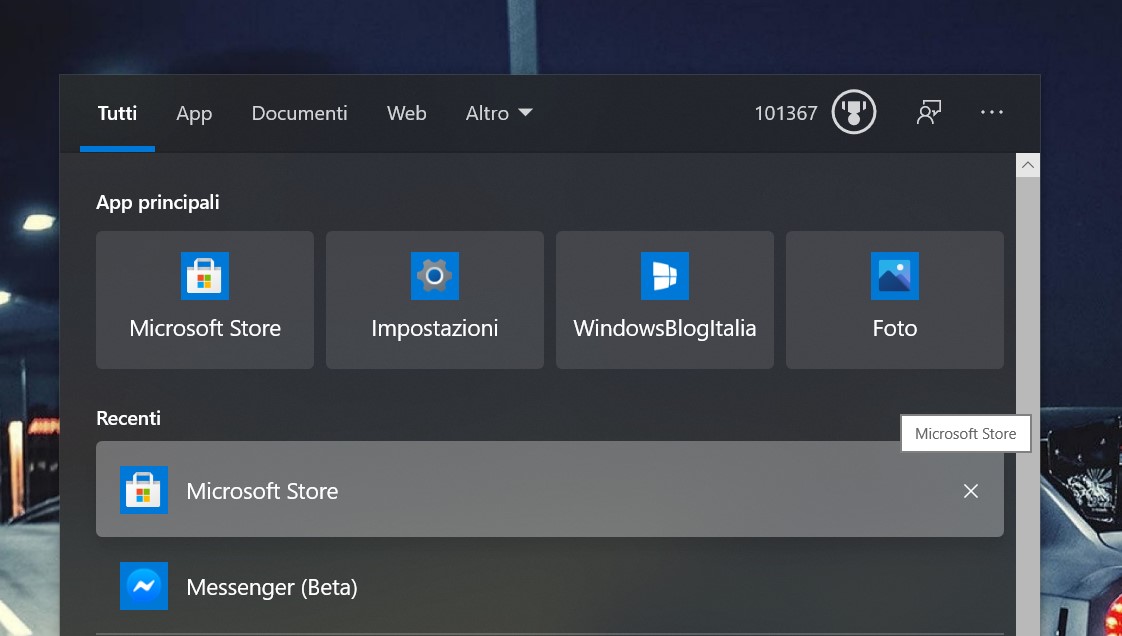Viewport: 1122px width, 636px height.
Task: Open the Microsoft Store row in Recenti
Action: (550, 489)
